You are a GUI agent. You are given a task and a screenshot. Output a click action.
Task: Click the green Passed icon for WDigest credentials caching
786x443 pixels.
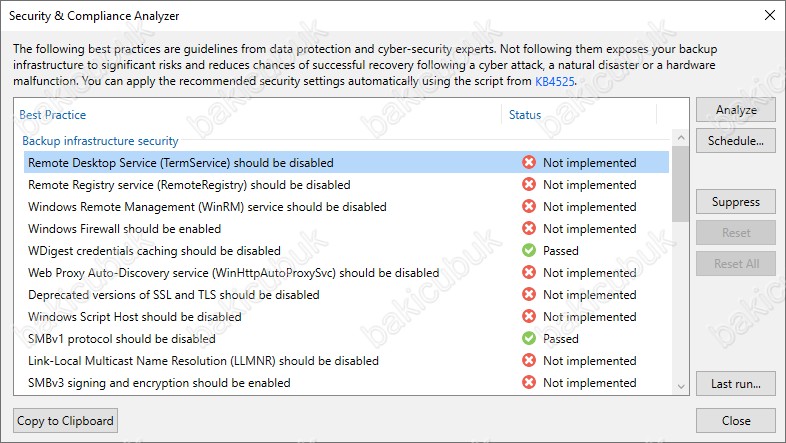click(x=529, y=250)
